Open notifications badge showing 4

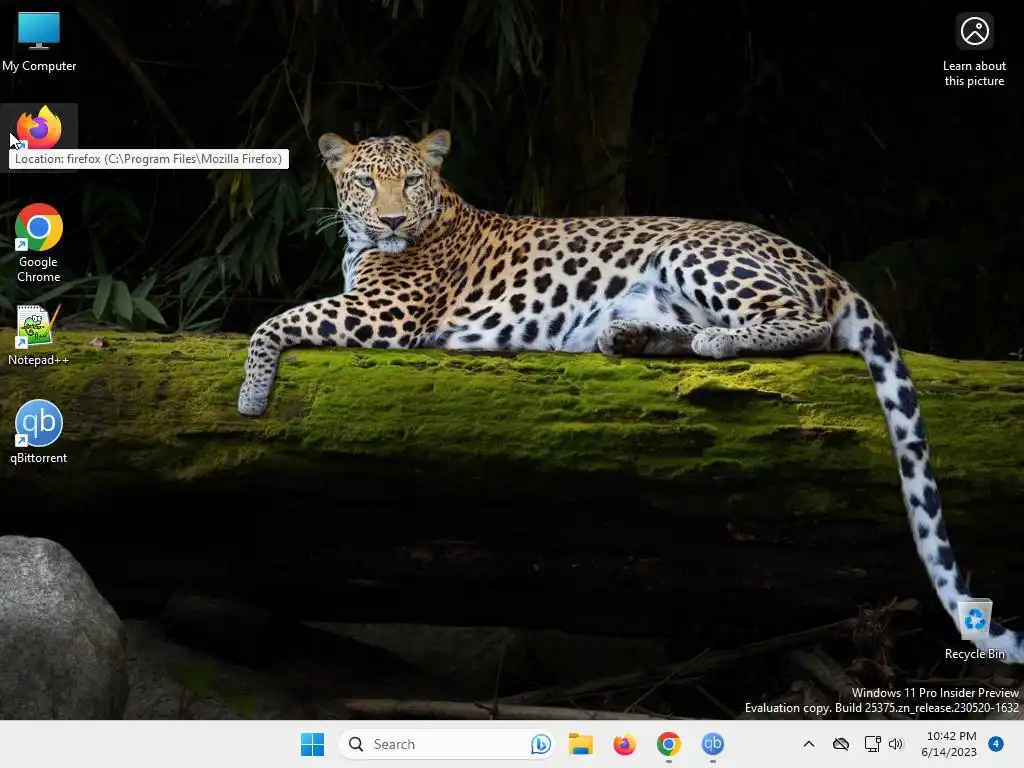click(996, 744)
